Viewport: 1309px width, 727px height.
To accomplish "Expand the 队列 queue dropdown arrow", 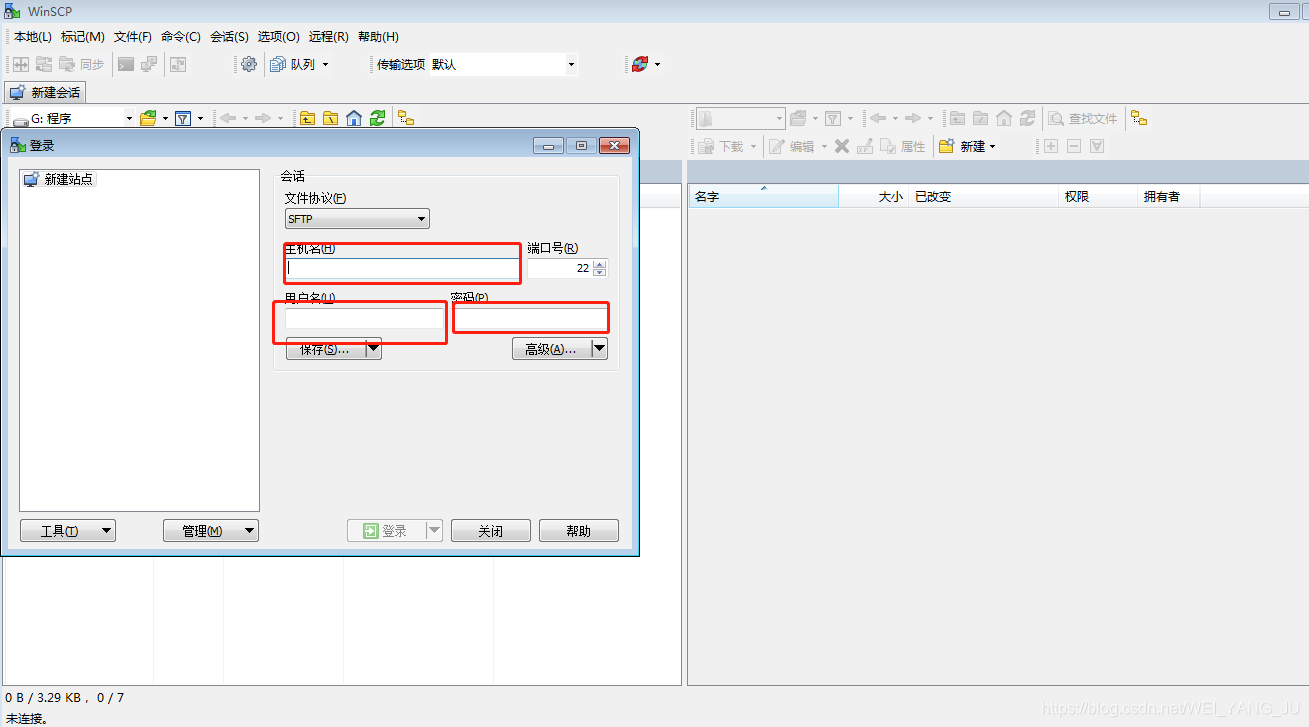I will point(325,64).
